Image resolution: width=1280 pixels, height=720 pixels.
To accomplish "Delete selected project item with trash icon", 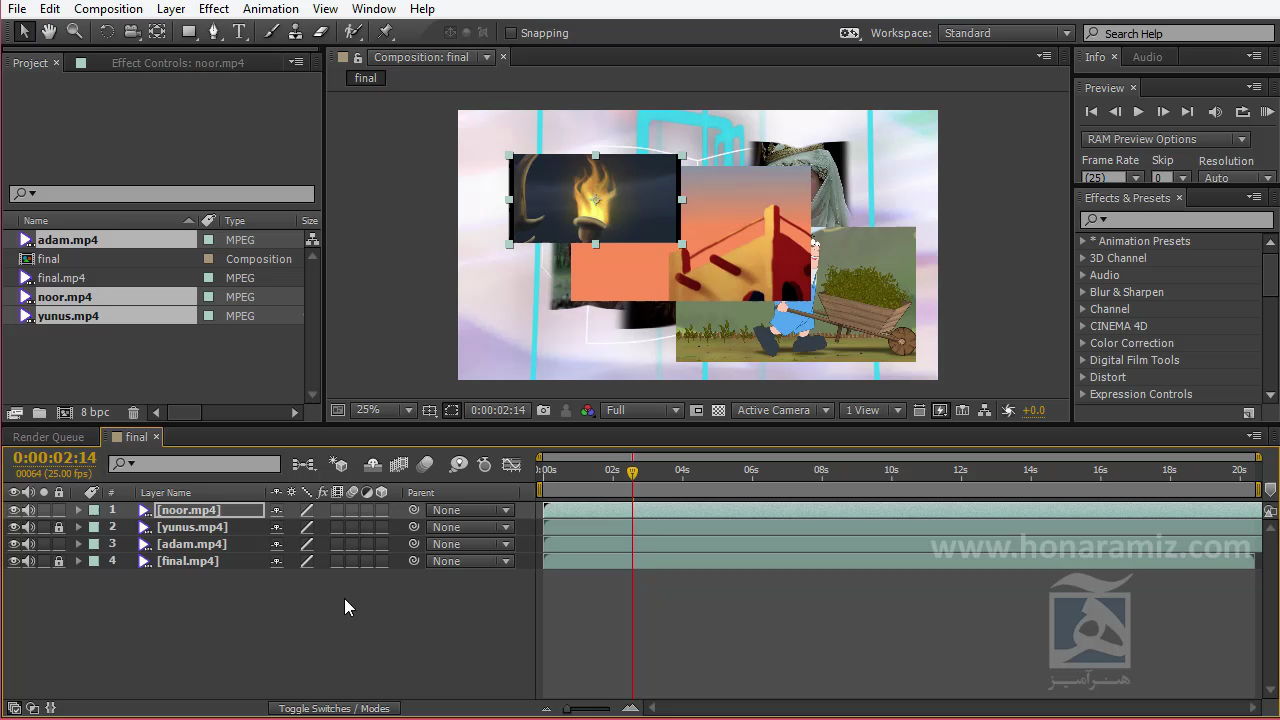I will [x=133, y=412].
